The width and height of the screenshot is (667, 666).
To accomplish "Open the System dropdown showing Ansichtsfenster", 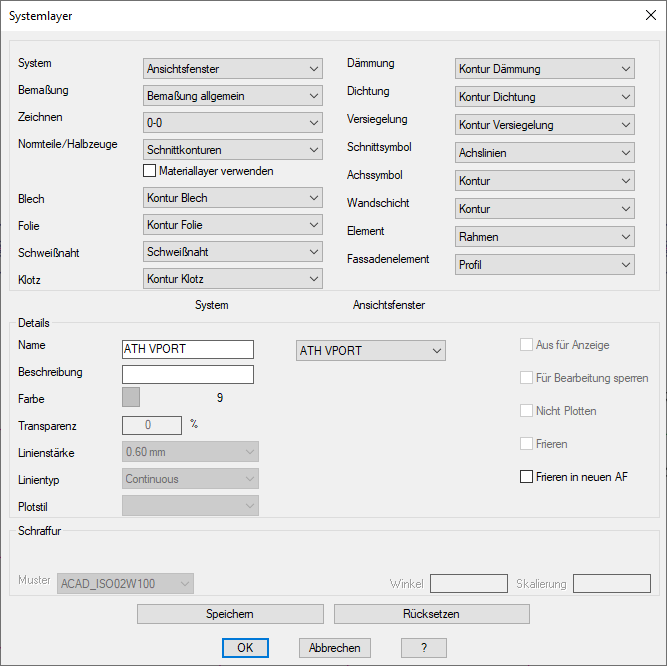I will (x=232, y=69).
